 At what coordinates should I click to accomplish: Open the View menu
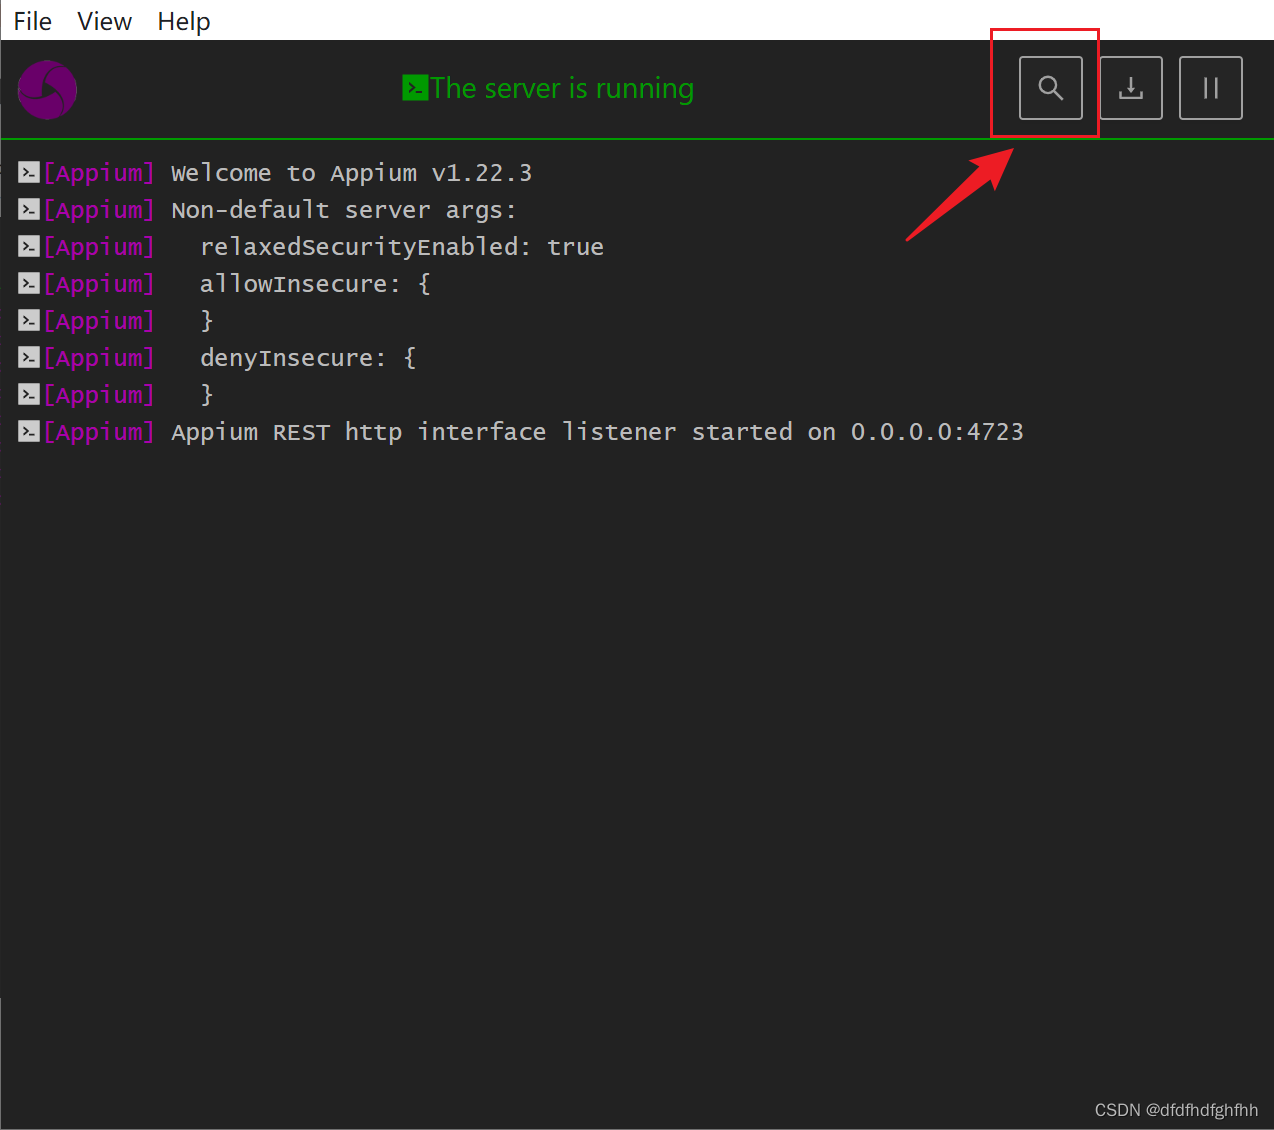pos(104,21)
